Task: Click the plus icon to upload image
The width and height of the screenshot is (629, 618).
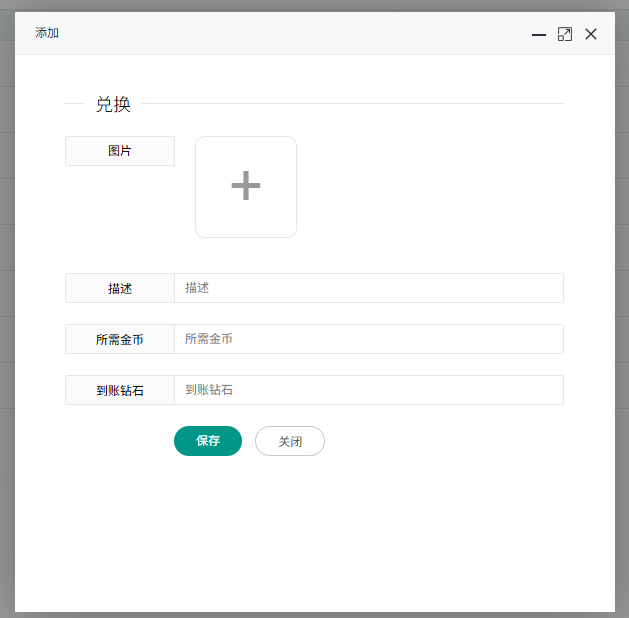Action: click(246, 187)
